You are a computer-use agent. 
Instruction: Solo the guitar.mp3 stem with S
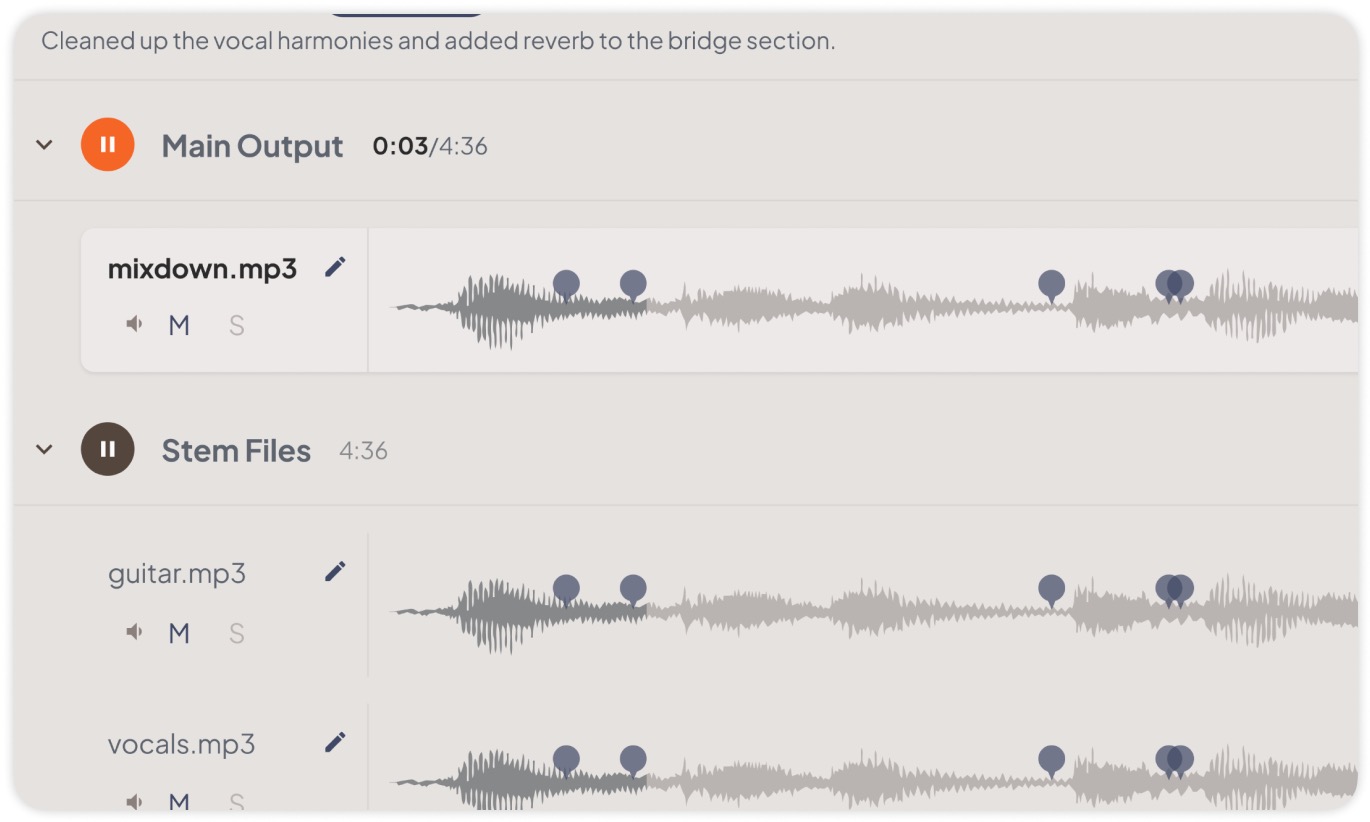tap(237, 633)
